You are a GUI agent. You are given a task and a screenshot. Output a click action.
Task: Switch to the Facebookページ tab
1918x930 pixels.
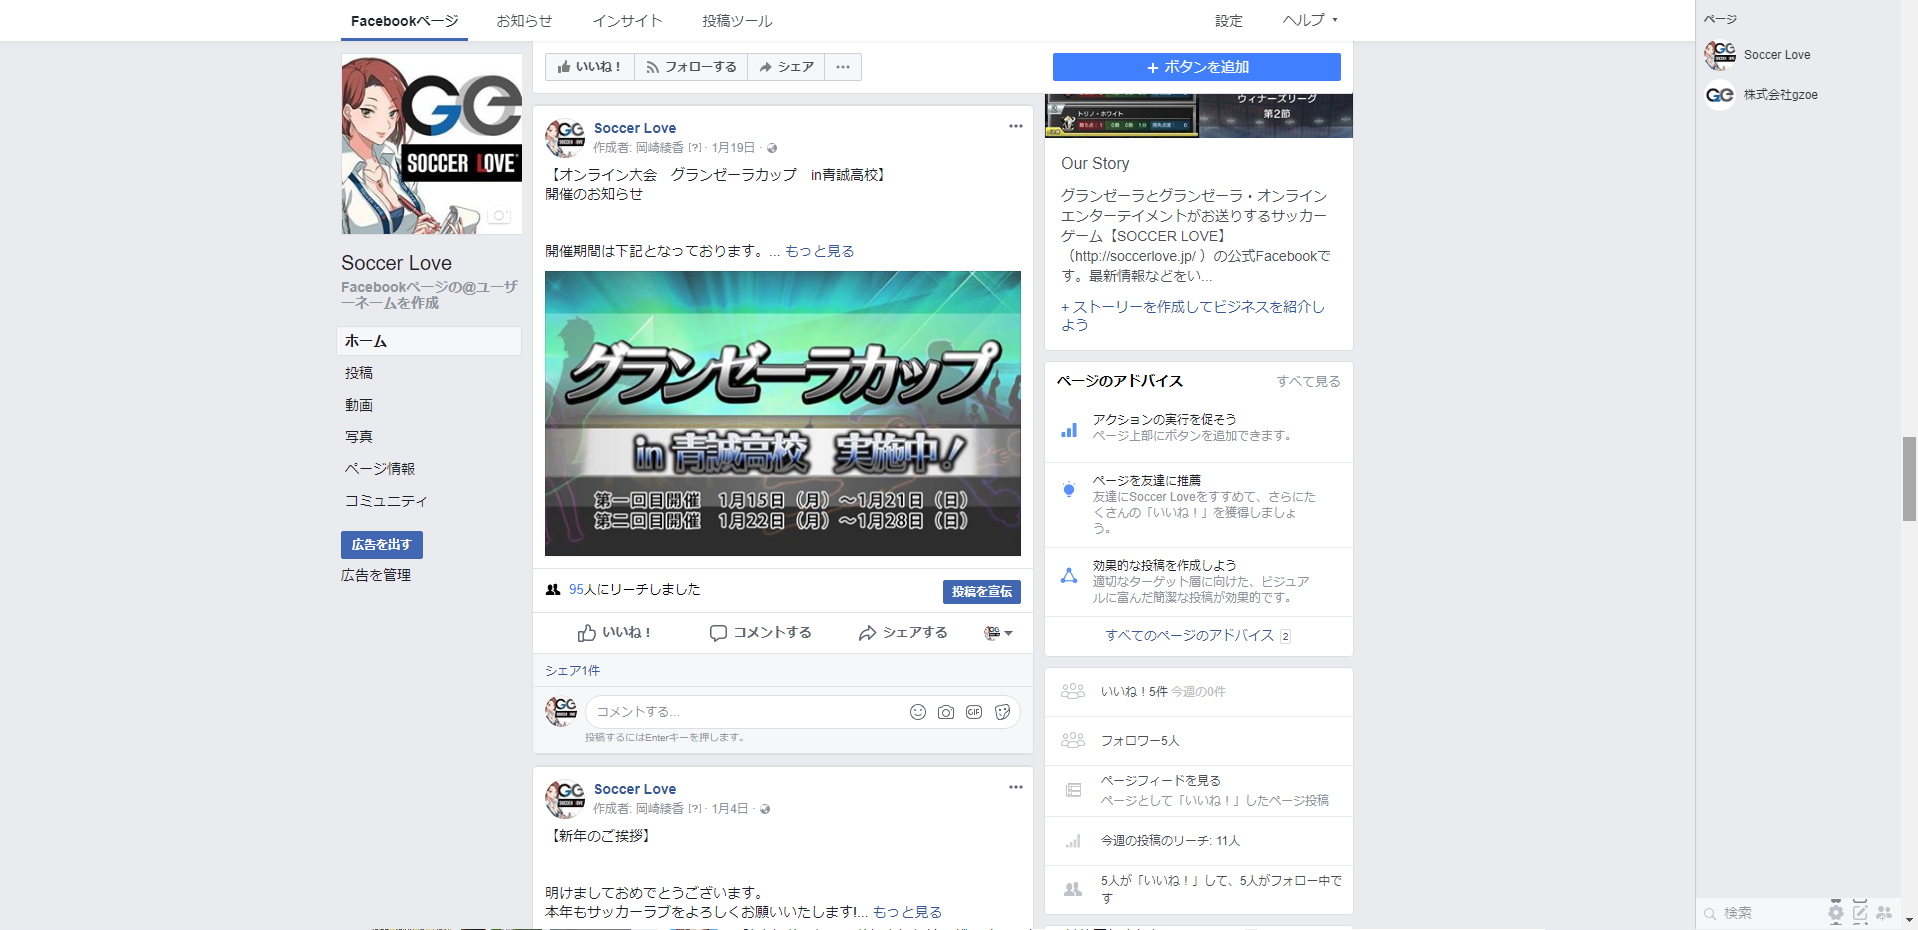(404, 21)
